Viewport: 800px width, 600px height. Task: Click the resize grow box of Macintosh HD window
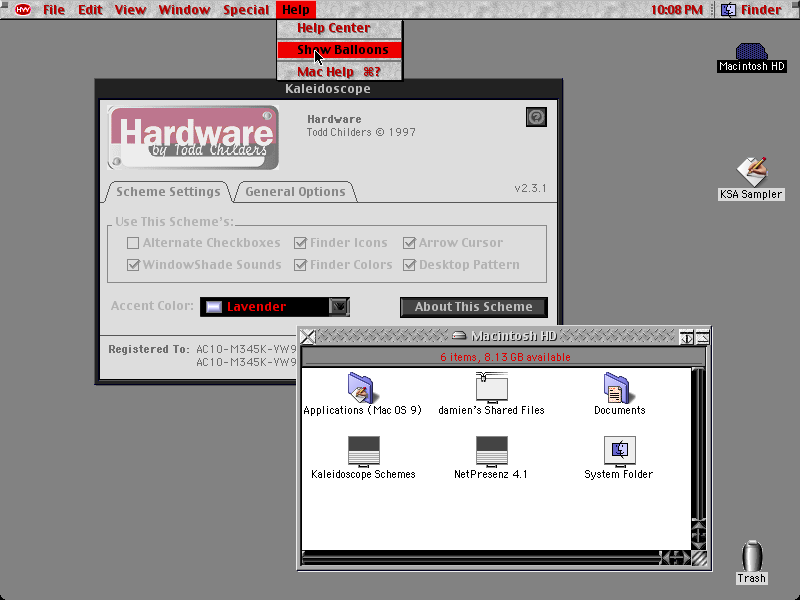coord(699,558)
